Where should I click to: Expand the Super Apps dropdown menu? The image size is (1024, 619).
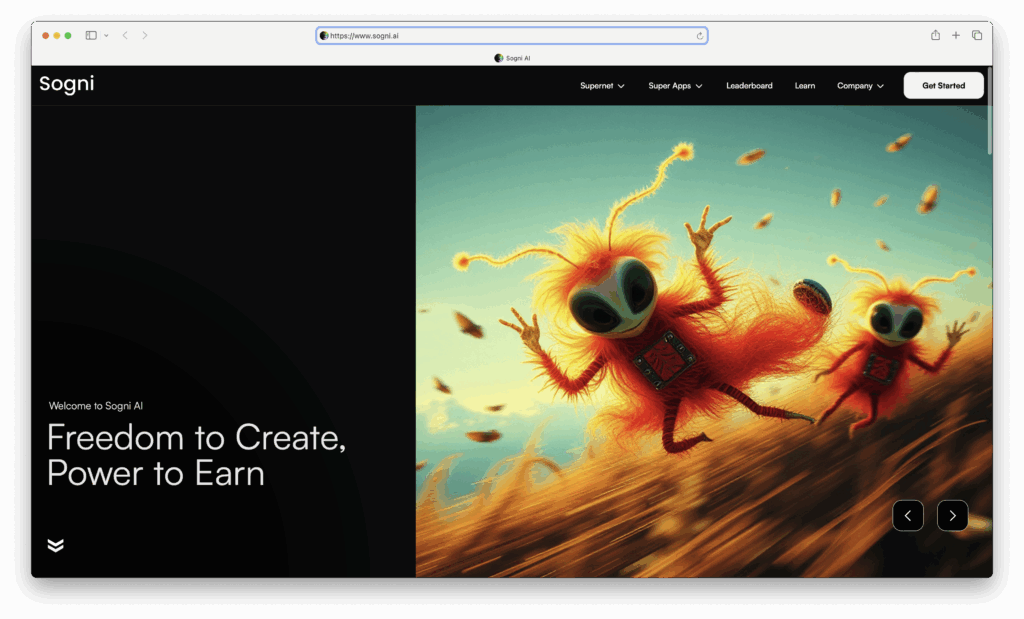click(675, 86)
